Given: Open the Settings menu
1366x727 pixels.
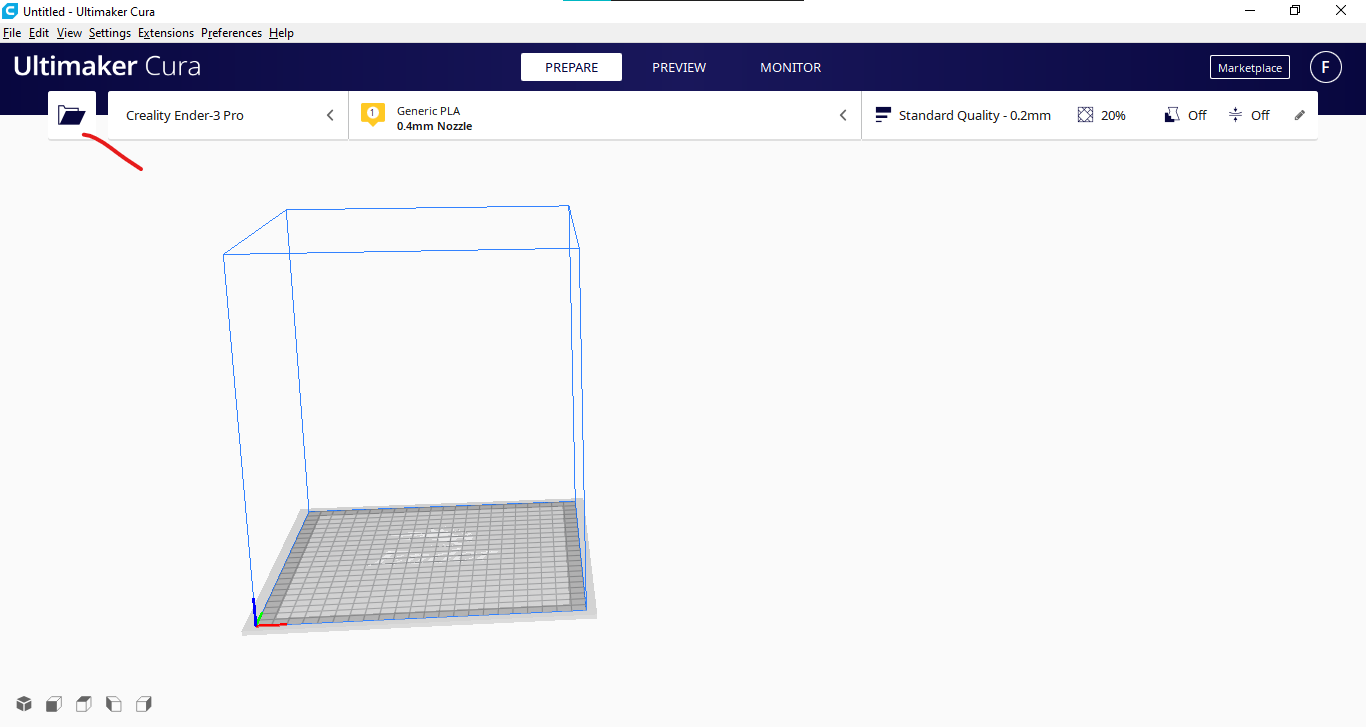Looking at the screenshot, I should [110, 33].
